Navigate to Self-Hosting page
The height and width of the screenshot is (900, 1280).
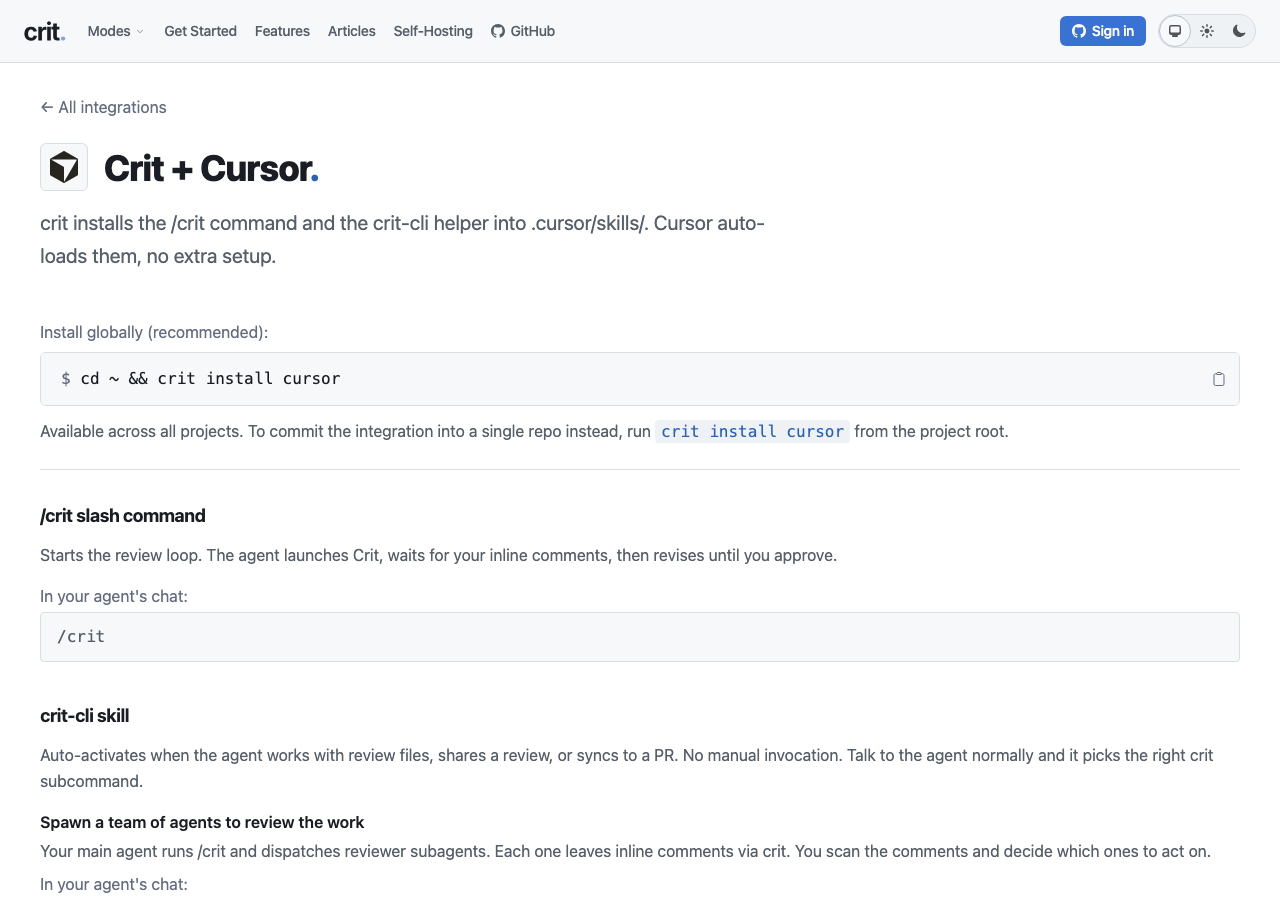click(433, 31)
